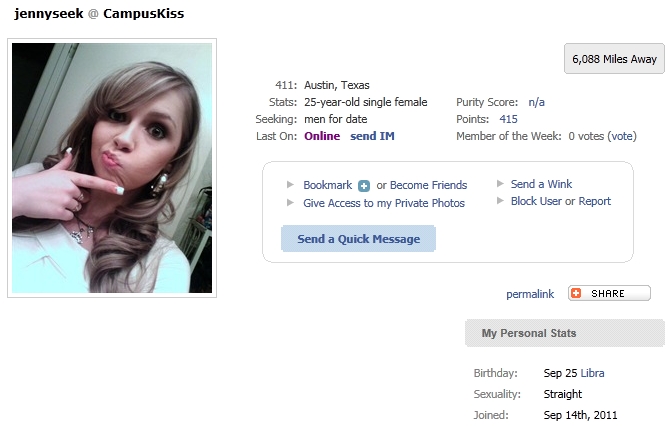This screenshot has height=426, width=669.
Task: Open the permalink link
Action: (x=530, y=294)
